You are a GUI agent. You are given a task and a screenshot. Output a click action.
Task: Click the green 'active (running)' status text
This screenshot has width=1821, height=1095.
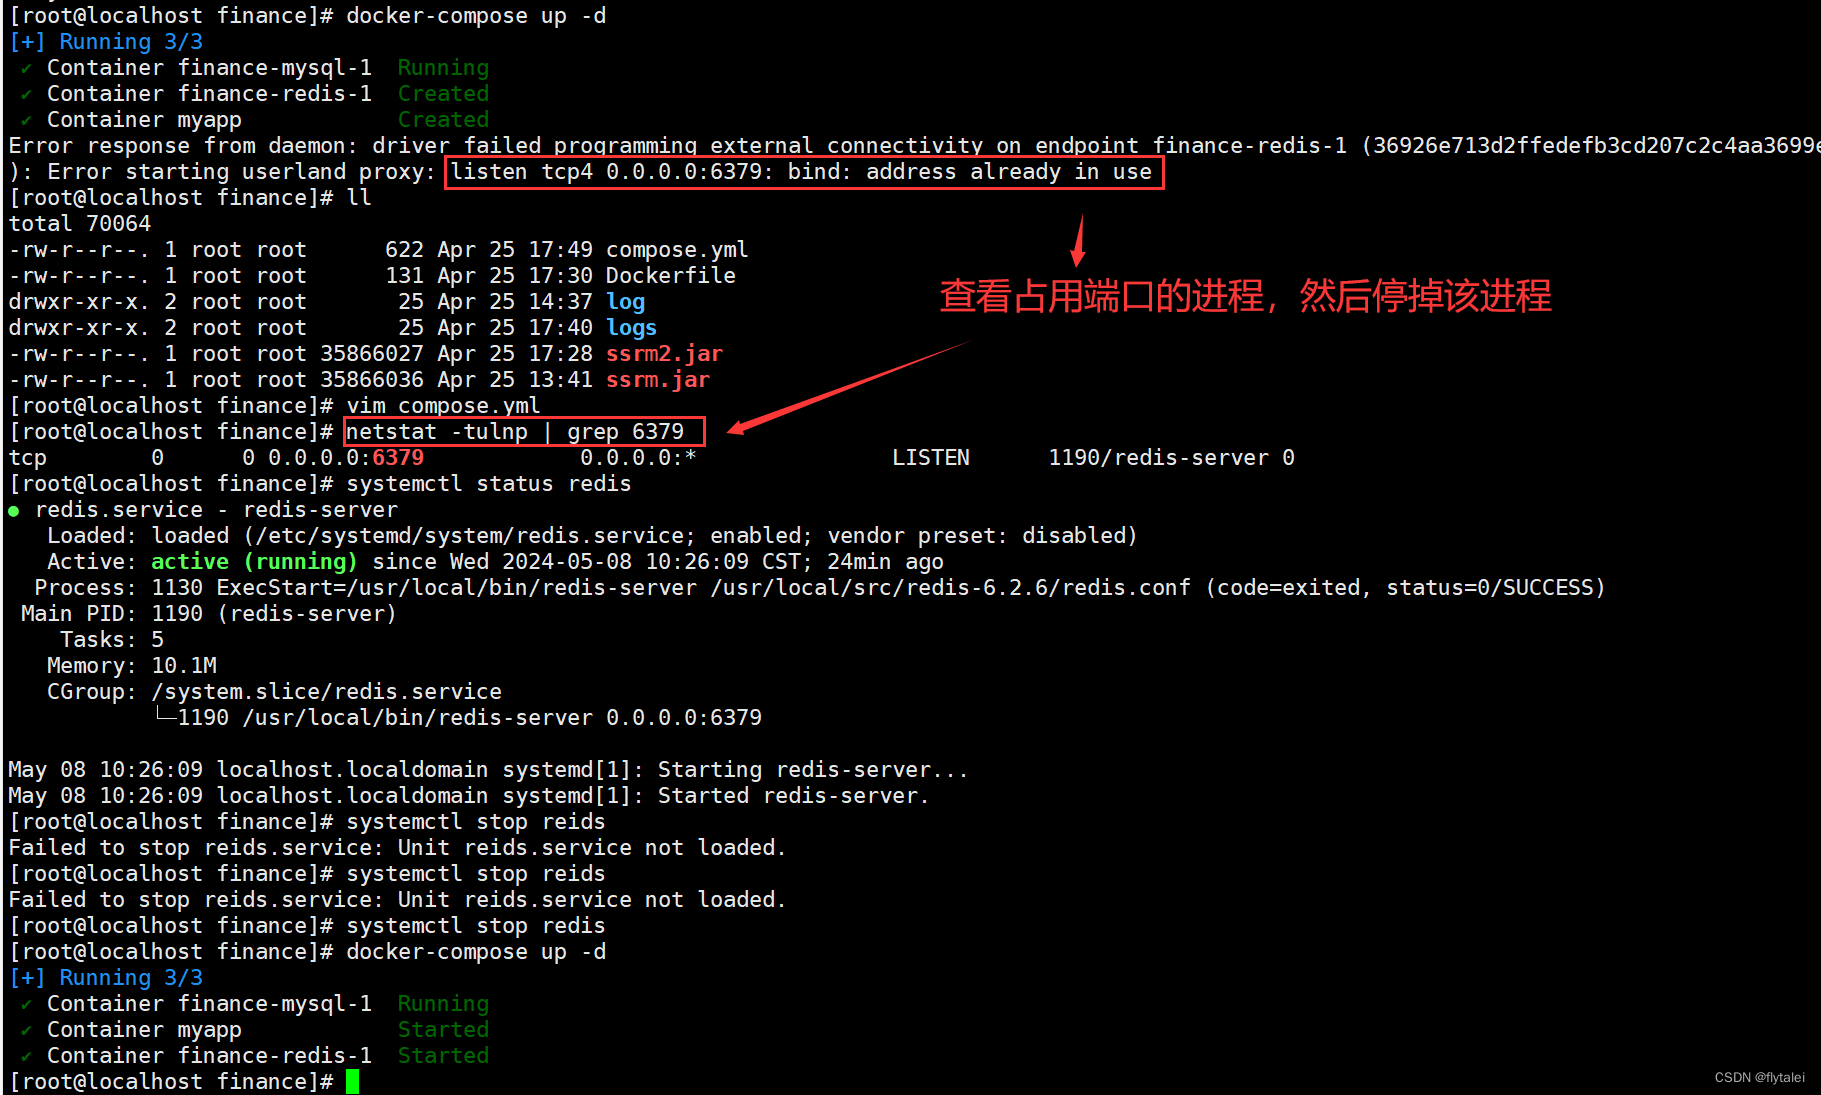254,562
